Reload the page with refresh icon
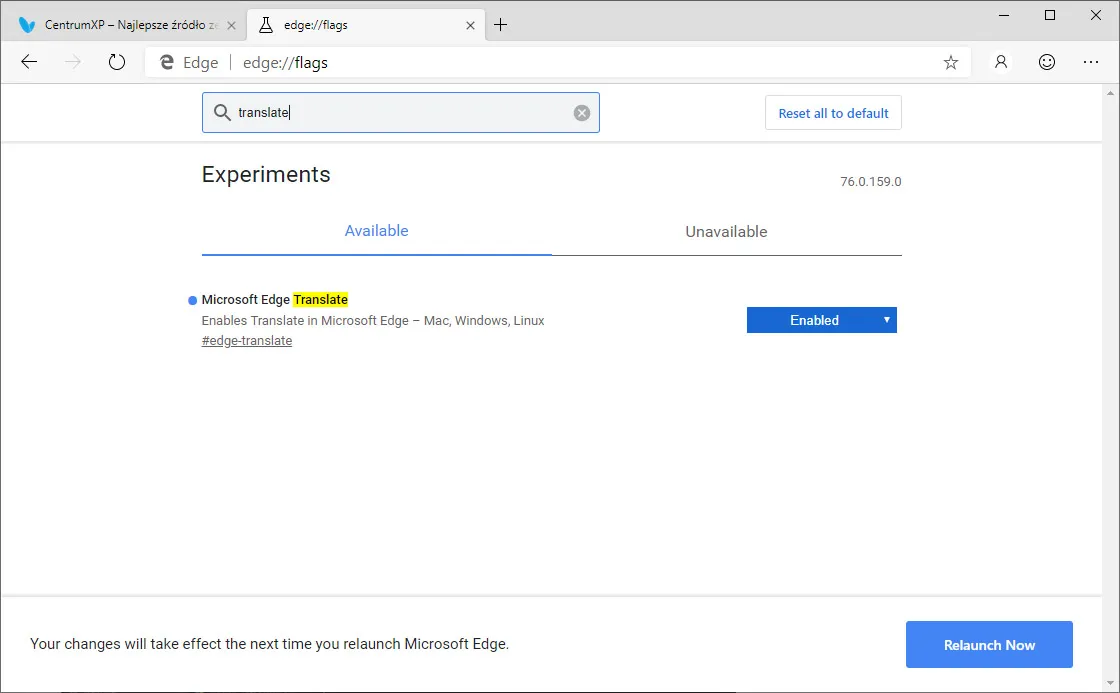This screenshot has height=693, width=1120. tap(116, 62)
